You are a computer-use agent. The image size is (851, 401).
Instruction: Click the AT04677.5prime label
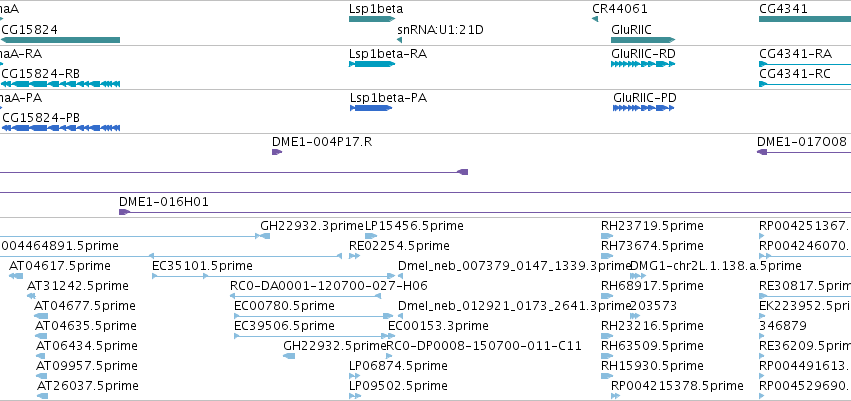pyautogui.click(x=84, y=306)
